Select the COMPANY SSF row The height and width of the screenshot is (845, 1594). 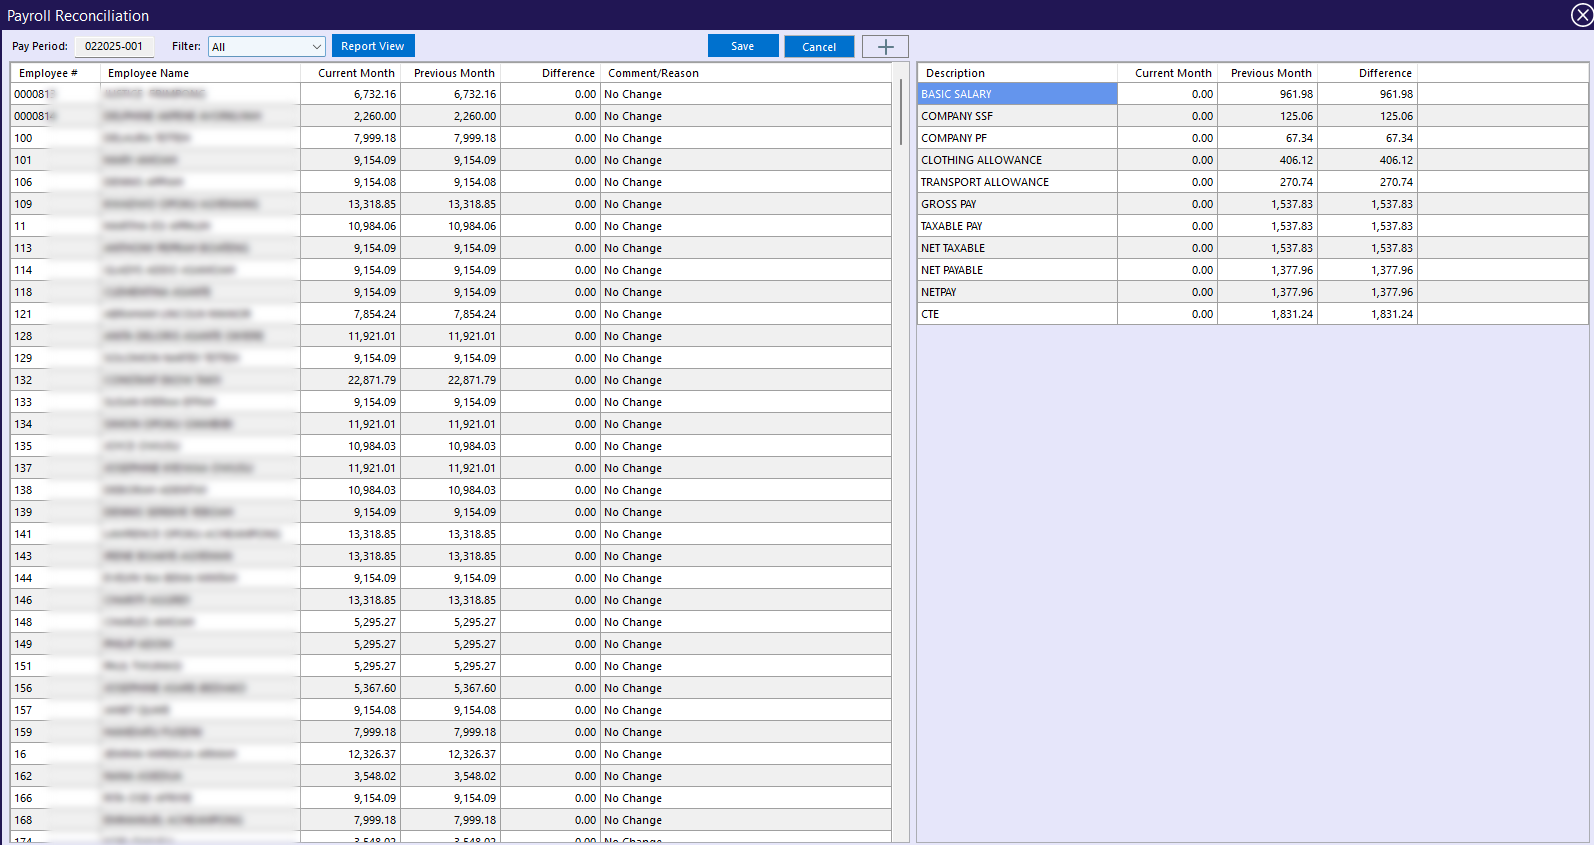(x=1016, y=116)
